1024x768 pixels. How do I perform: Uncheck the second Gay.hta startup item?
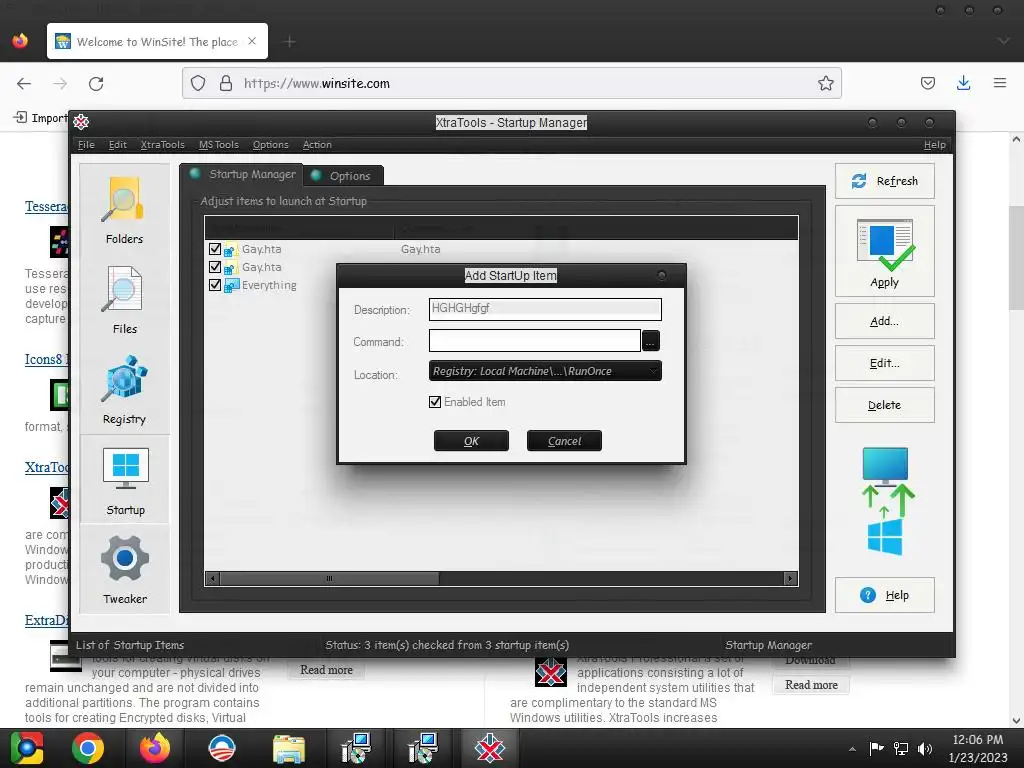pos(215,266)
